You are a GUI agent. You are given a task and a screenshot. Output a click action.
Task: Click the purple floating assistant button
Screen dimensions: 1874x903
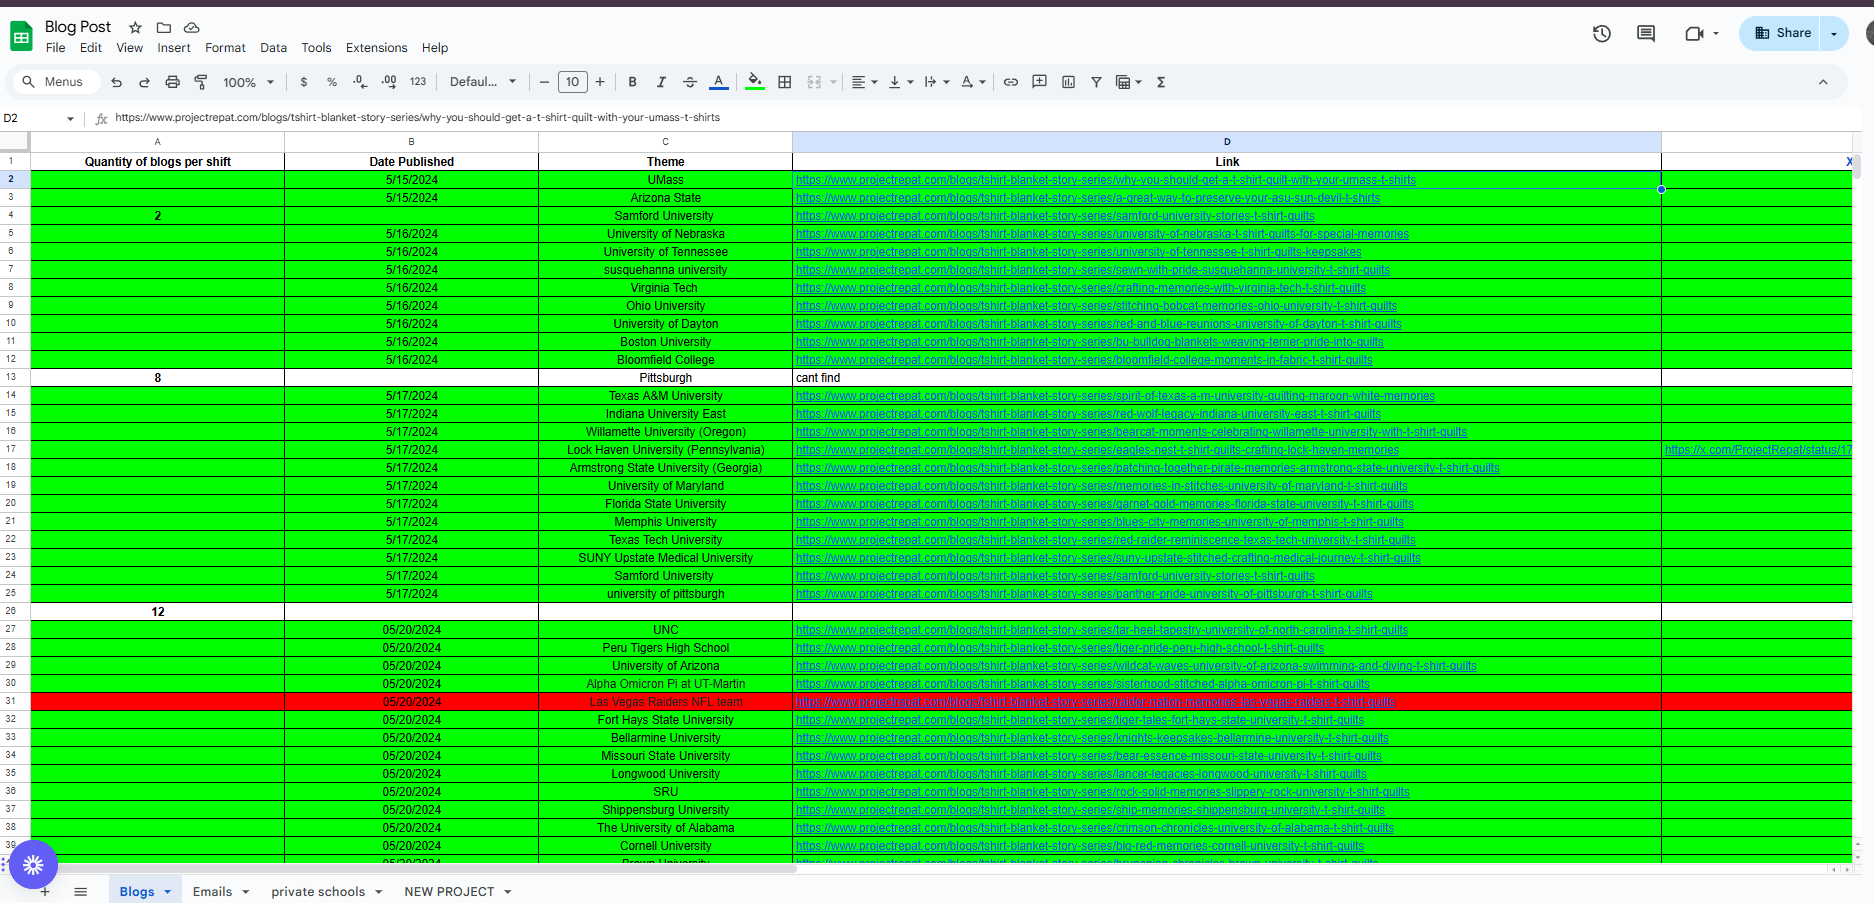pos(33,865)
